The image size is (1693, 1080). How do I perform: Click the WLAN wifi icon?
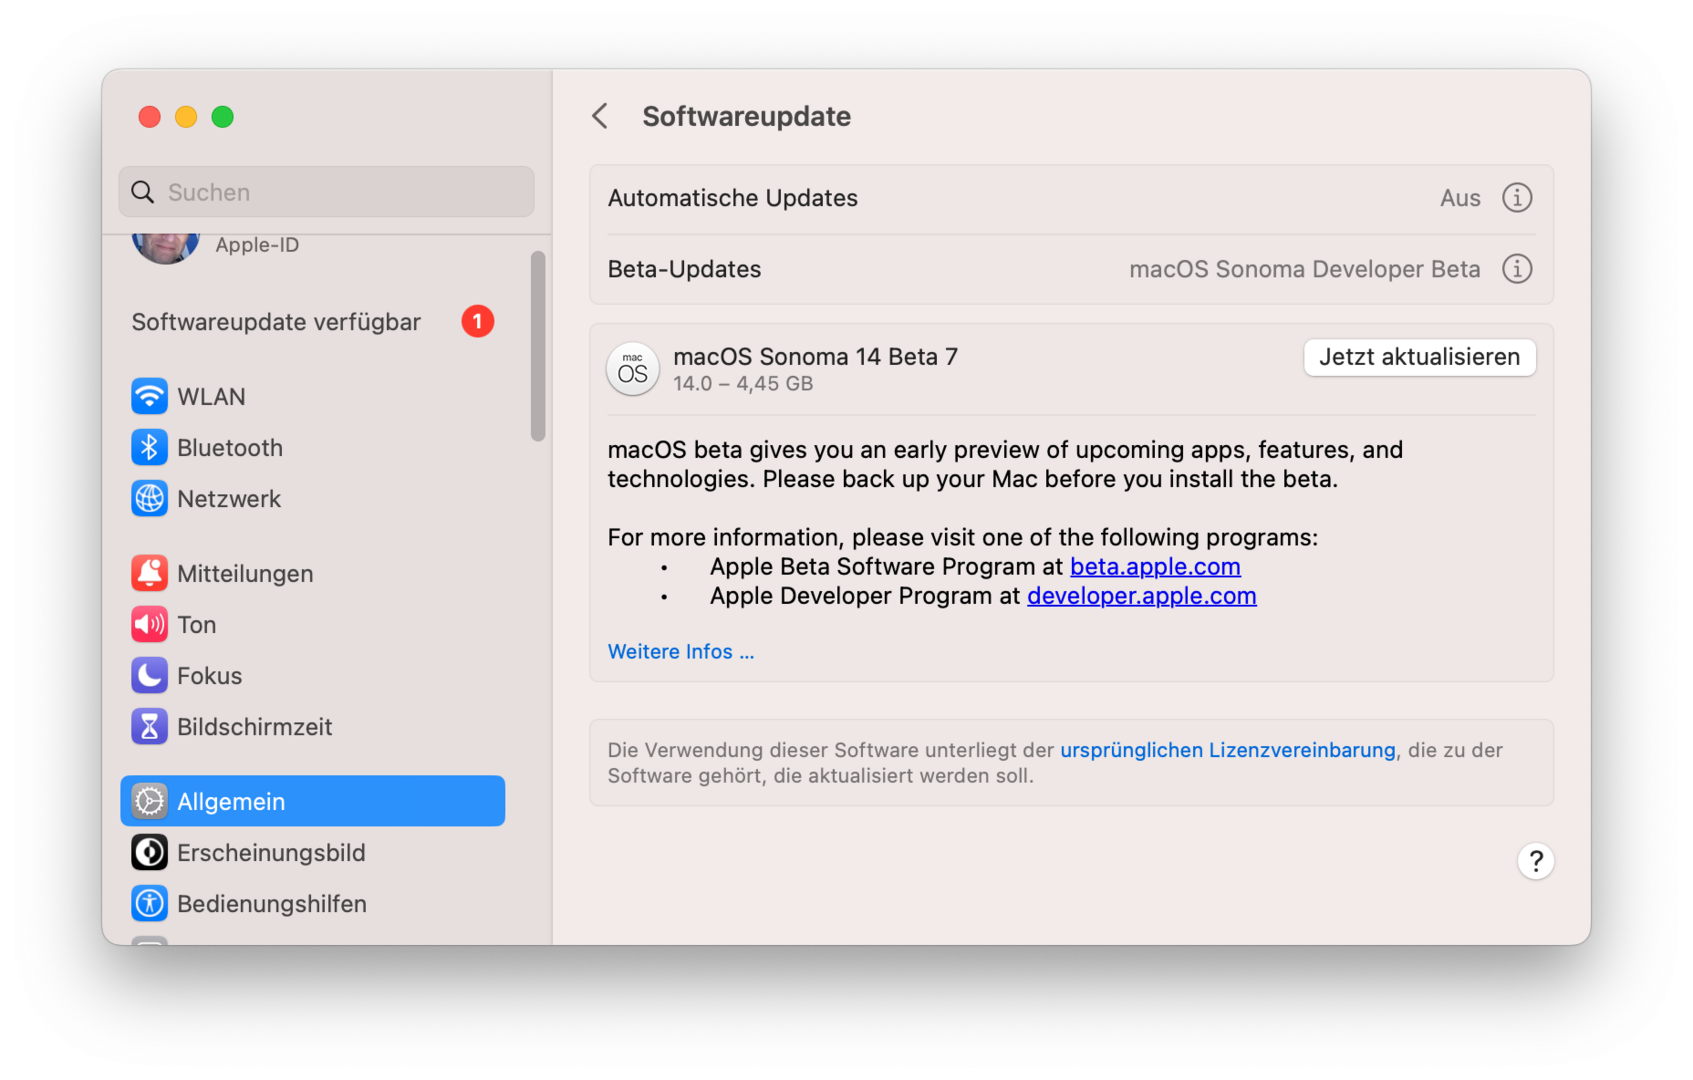(x=149, y=396)
